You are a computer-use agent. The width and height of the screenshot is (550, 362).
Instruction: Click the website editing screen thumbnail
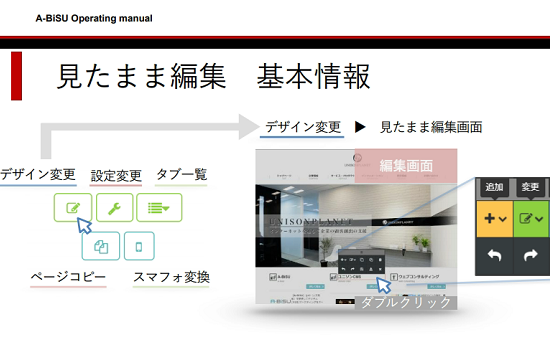click(x=356, y=227)
